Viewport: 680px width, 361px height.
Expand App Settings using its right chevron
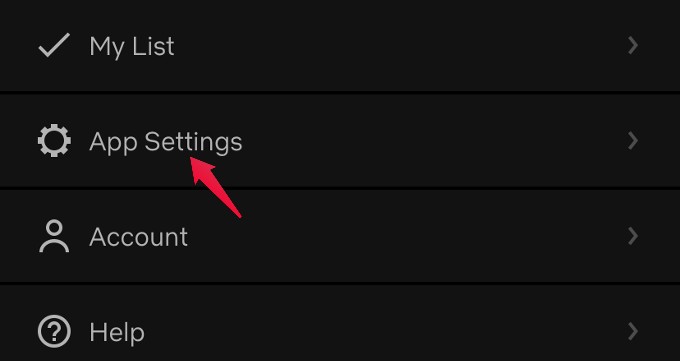click(633, 141)
